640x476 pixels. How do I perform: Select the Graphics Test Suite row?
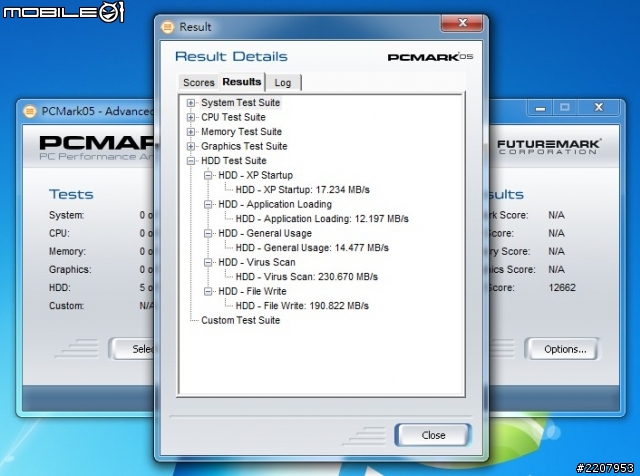coord(244,146)
